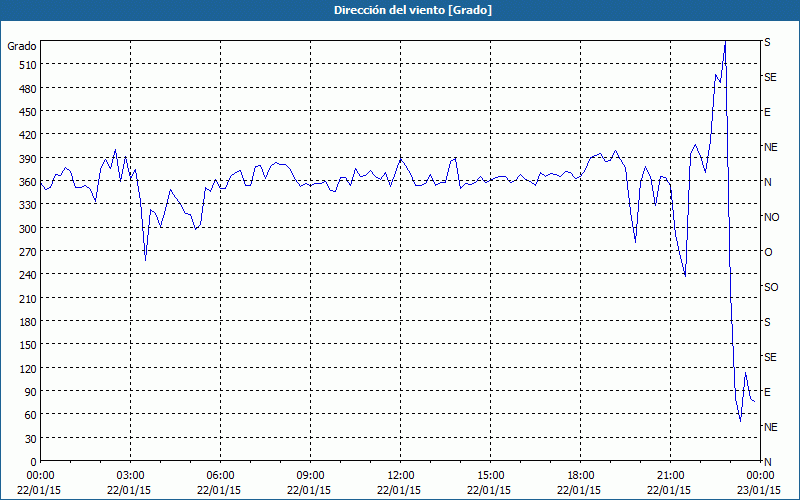Select the 22/01/15 date under 21:00
The image size is (800, 500).
[x=669, y=490]
